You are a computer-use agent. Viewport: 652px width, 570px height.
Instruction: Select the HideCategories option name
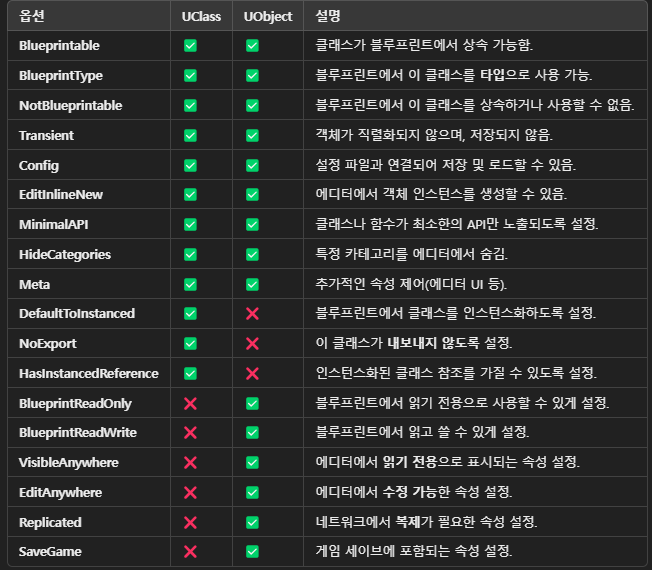pos(65,254)
